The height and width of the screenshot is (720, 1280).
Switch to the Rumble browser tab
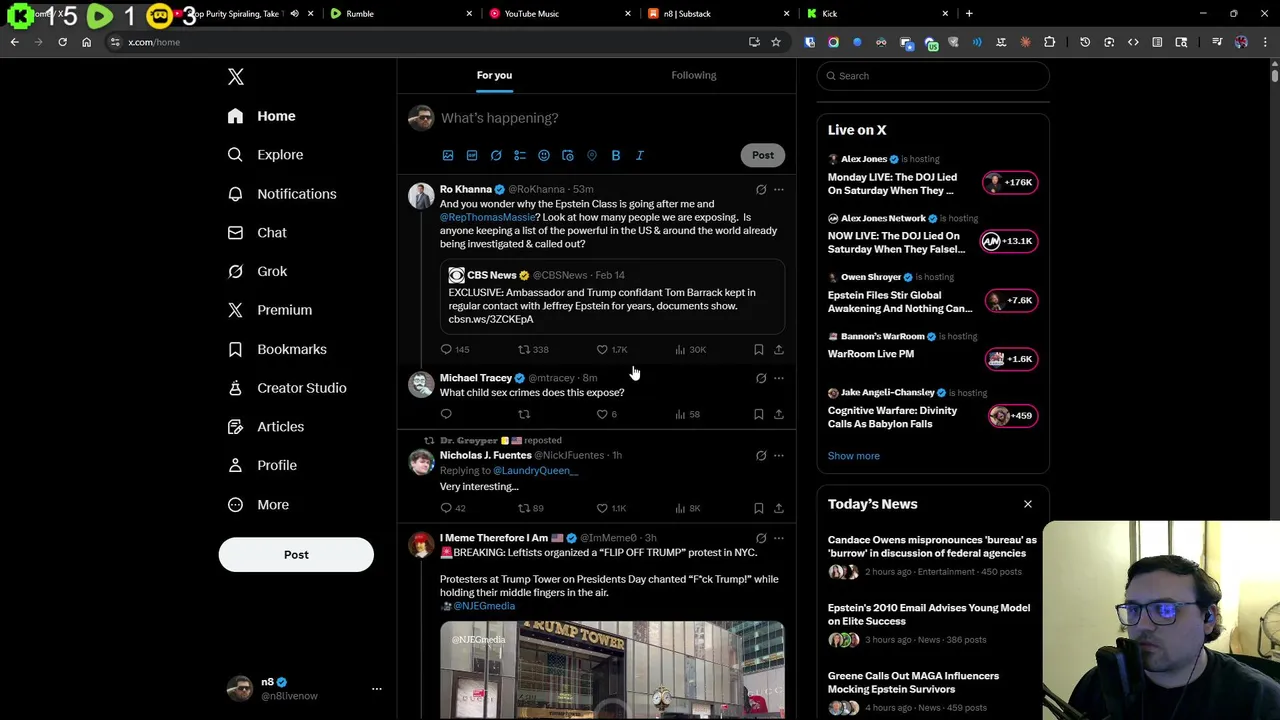click(400, 14)
